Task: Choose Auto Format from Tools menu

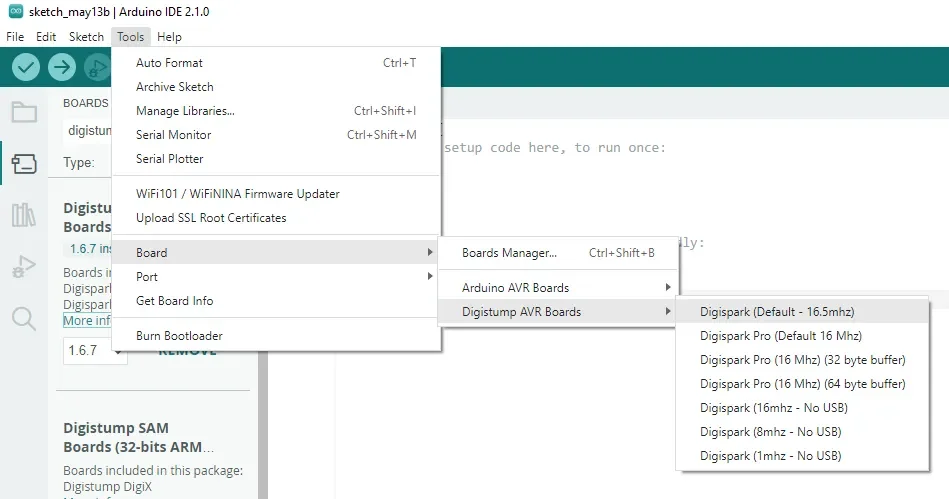Action: tap(276, 63)
